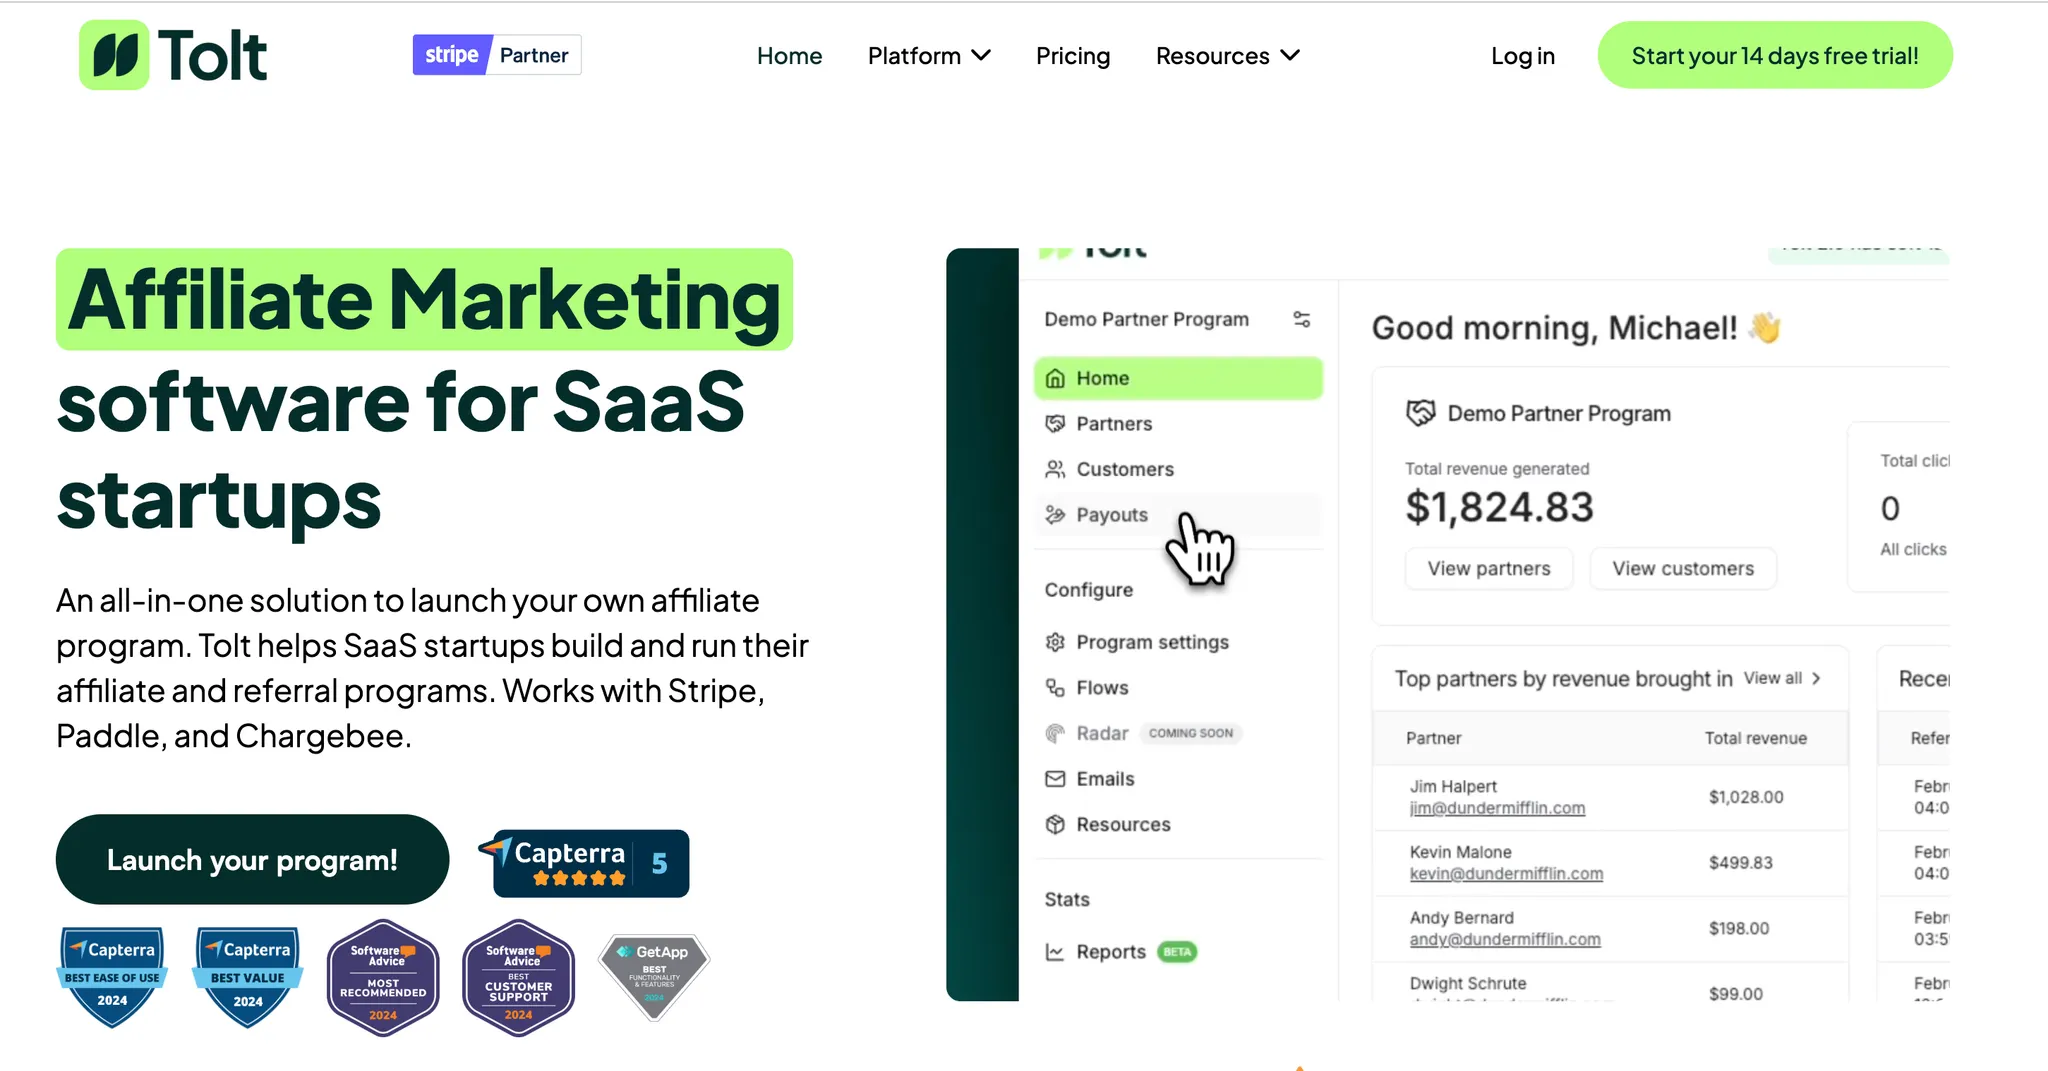The width and height of the screenshot is (2048, 1071).
Task: Click Start your 14 days free trial
Action: tap(1775, 55)
